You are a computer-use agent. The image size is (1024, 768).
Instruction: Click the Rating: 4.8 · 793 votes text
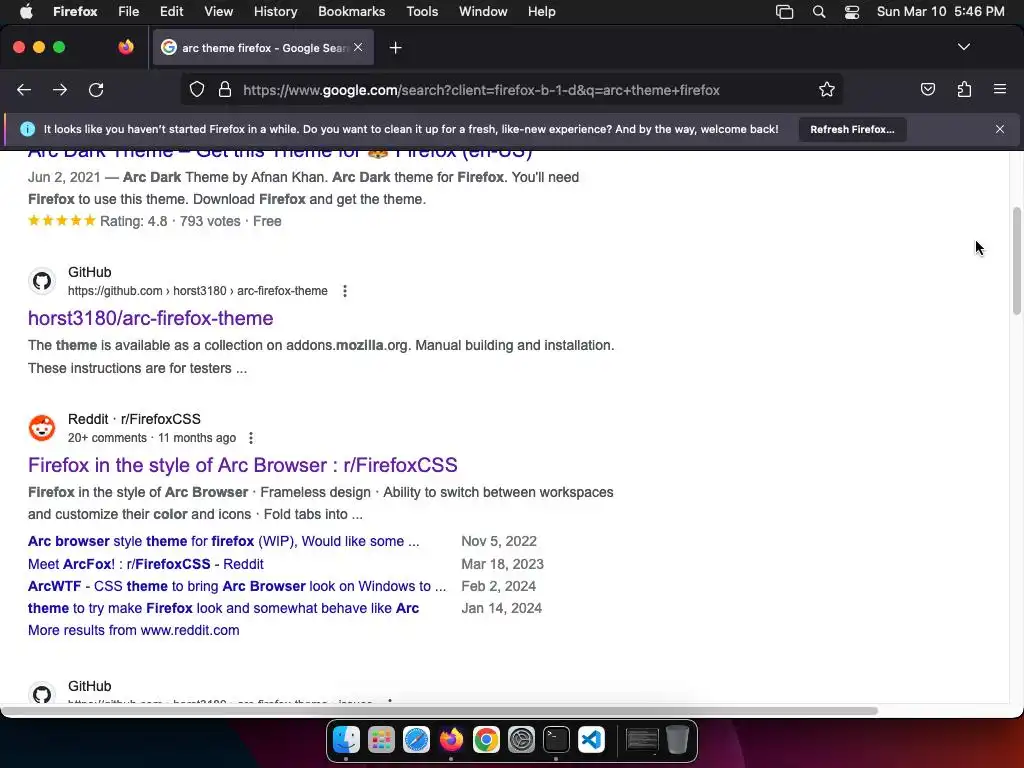tap(170, 221)
